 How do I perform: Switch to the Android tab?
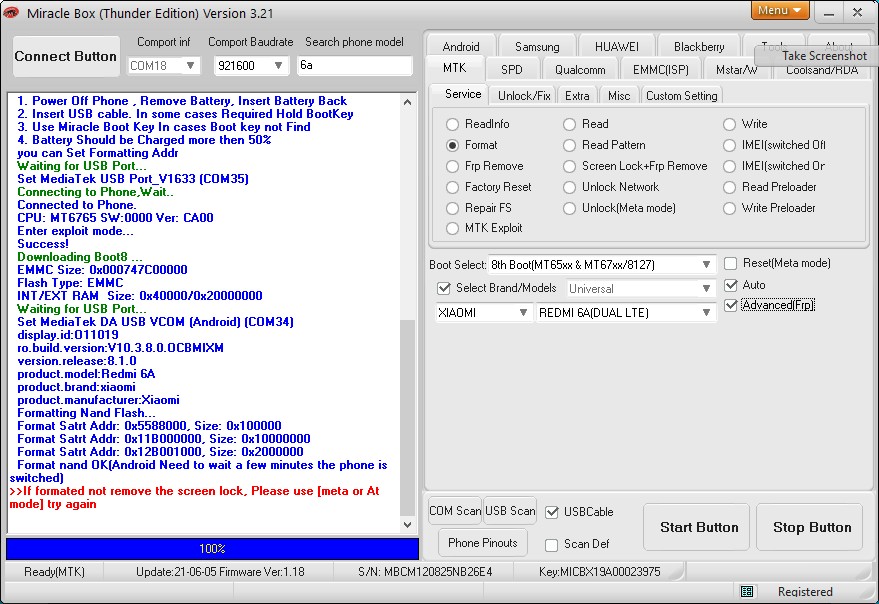coord(461,47)
